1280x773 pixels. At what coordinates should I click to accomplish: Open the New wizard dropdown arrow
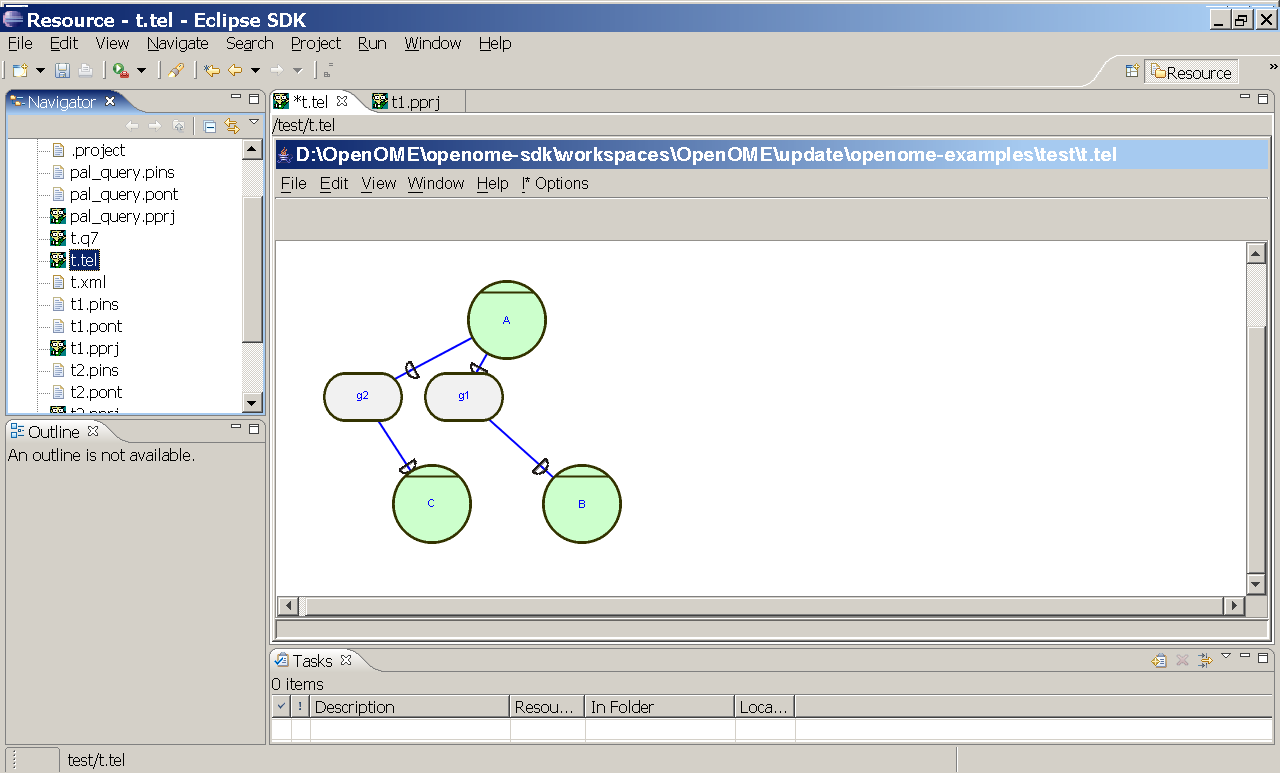40,70
